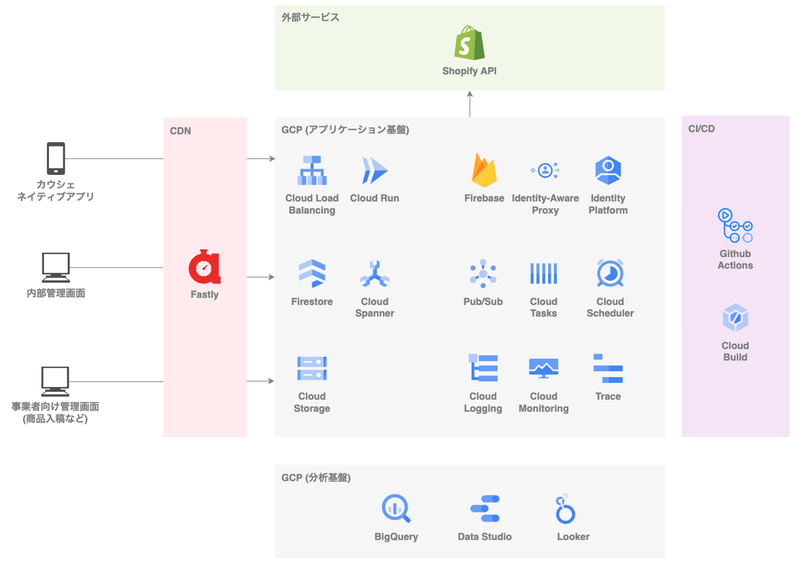Click the Shopify API shopping bag icon

click(469, 43)
